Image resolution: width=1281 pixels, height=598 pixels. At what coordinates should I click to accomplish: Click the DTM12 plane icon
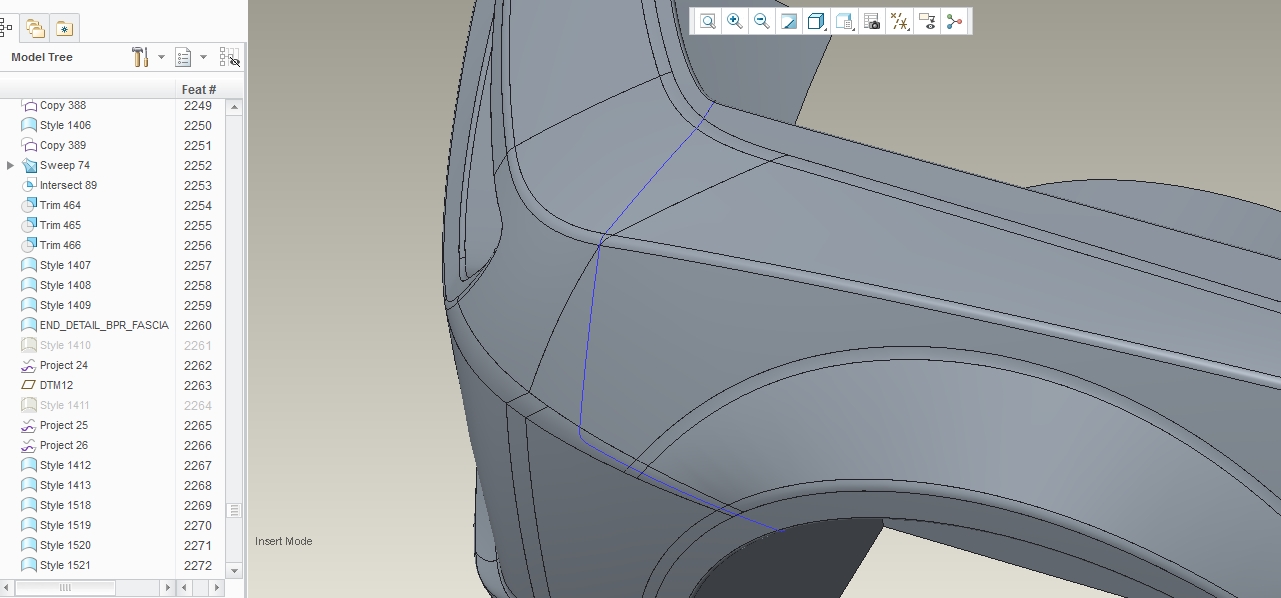point(29,385)
